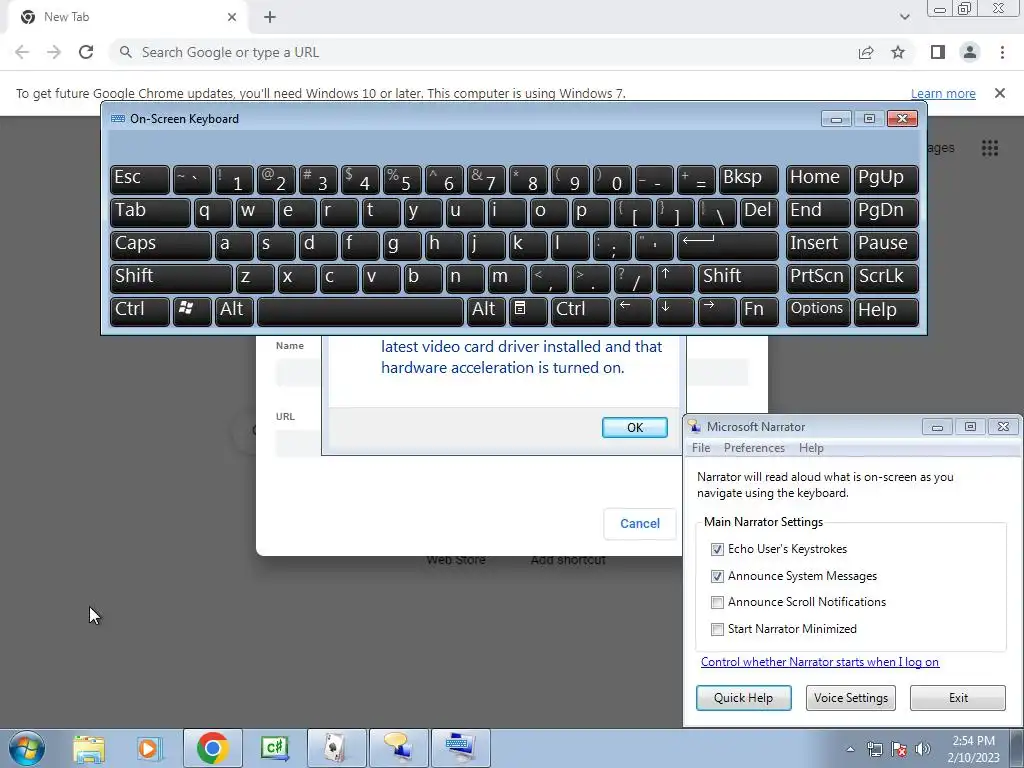The height and width of the screenshot is (768, 1024).
Task: Click the Tab key on keyboard
Action: [x=150, y=212]
